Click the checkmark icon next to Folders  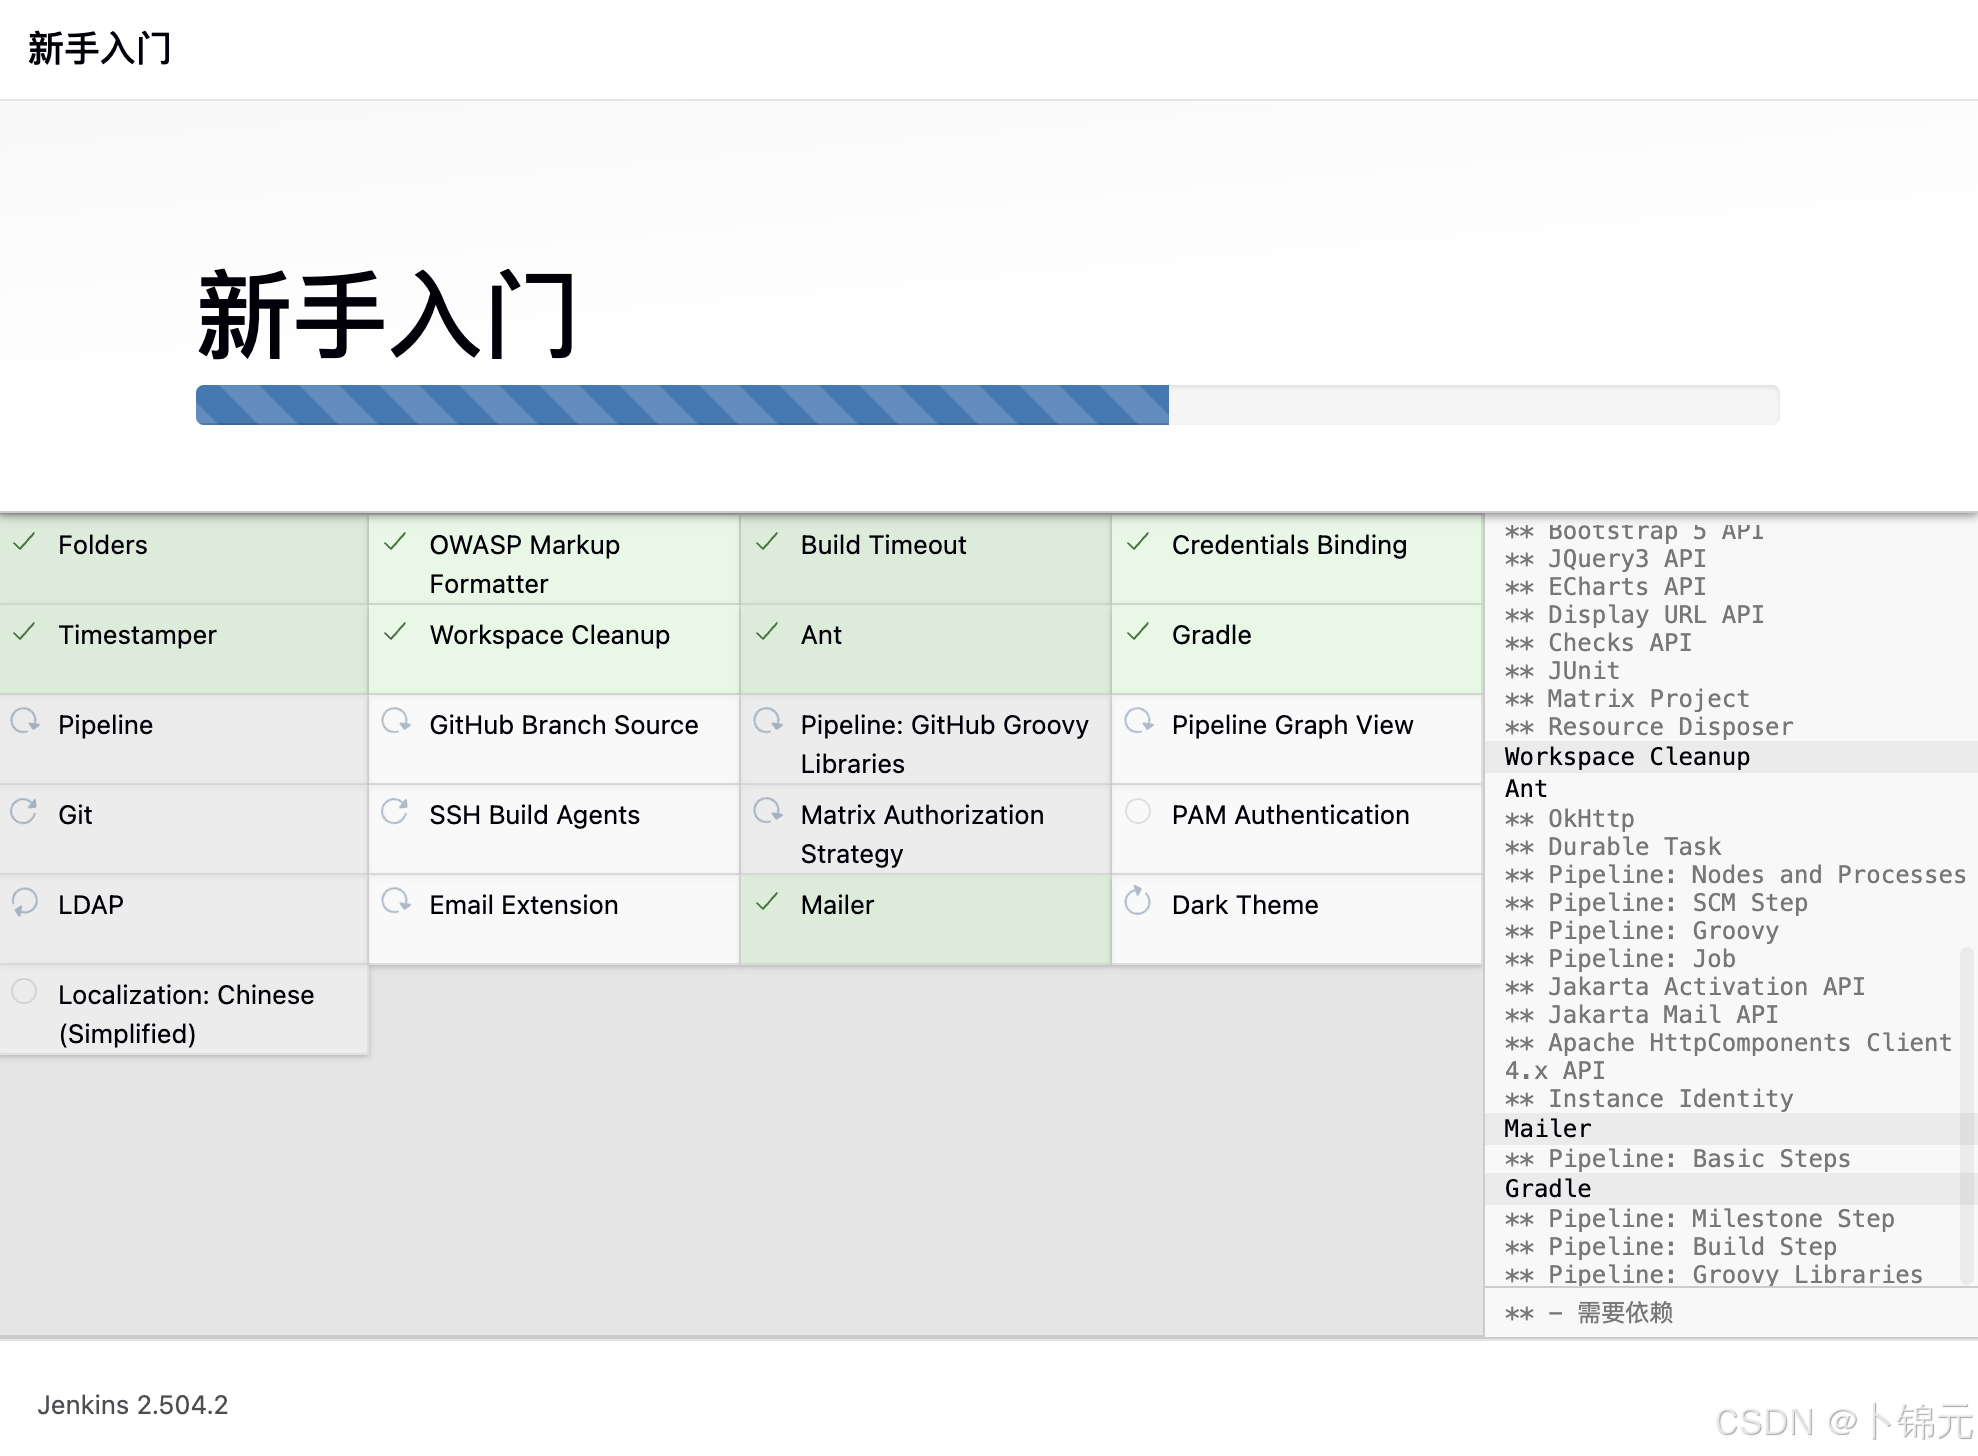[x=24, y=544]
